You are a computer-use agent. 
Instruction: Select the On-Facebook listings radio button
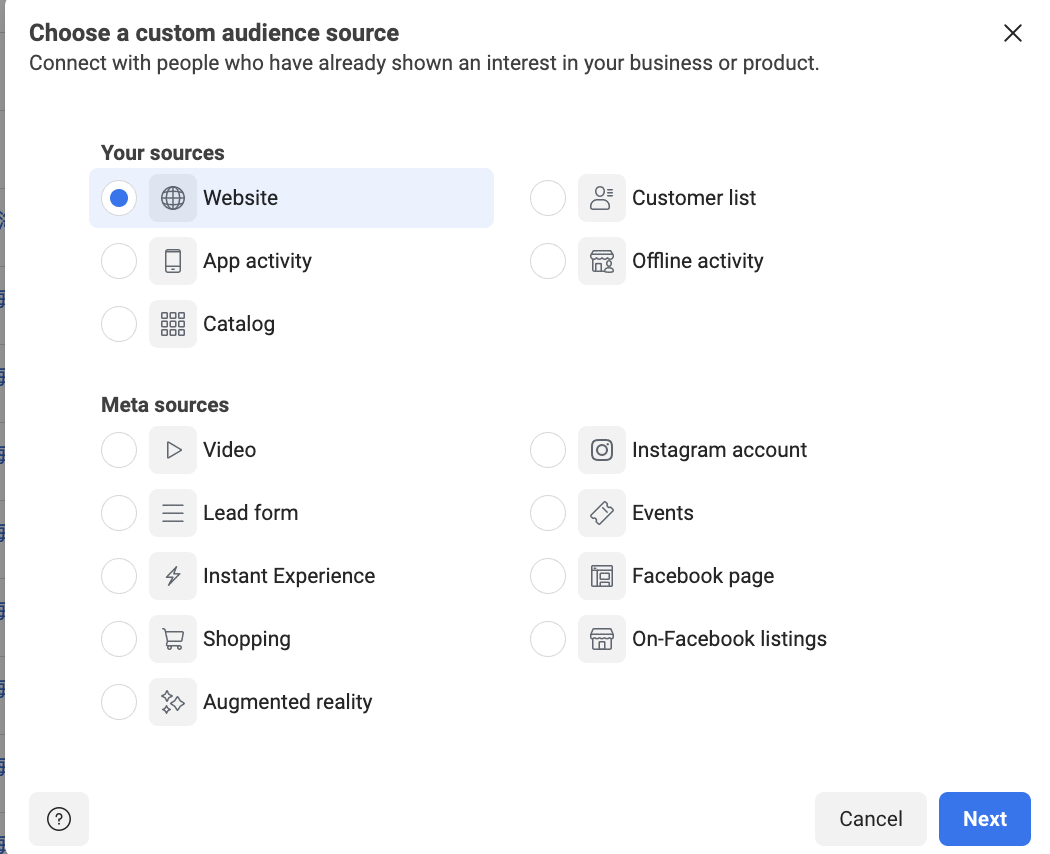pyautogui.click(x=548, y=639)
